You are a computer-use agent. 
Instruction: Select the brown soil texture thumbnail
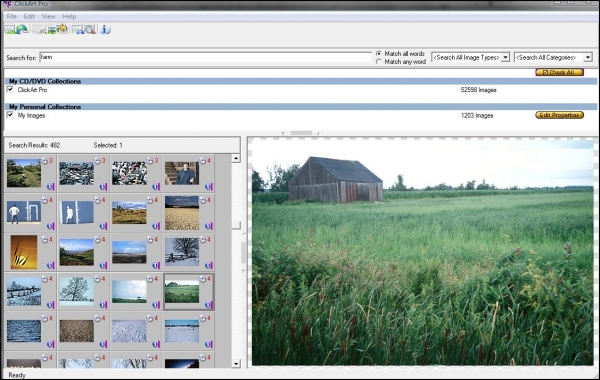point(77,331)
